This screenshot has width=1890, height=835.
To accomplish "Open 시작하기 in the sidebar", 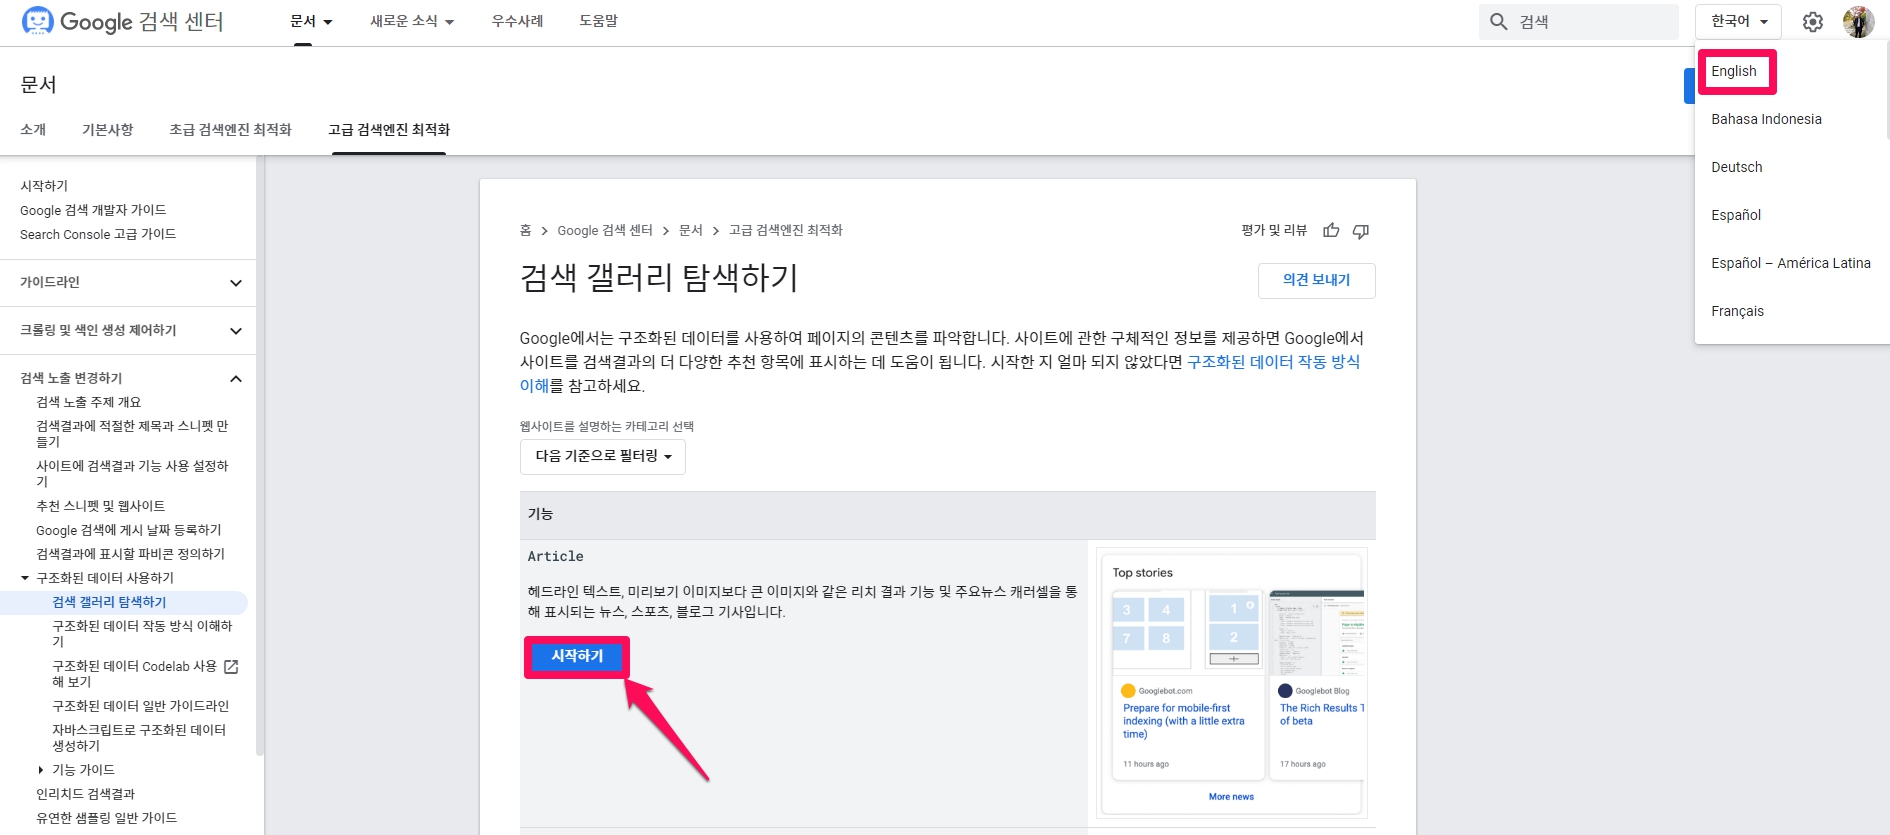I will pos(44,186).
